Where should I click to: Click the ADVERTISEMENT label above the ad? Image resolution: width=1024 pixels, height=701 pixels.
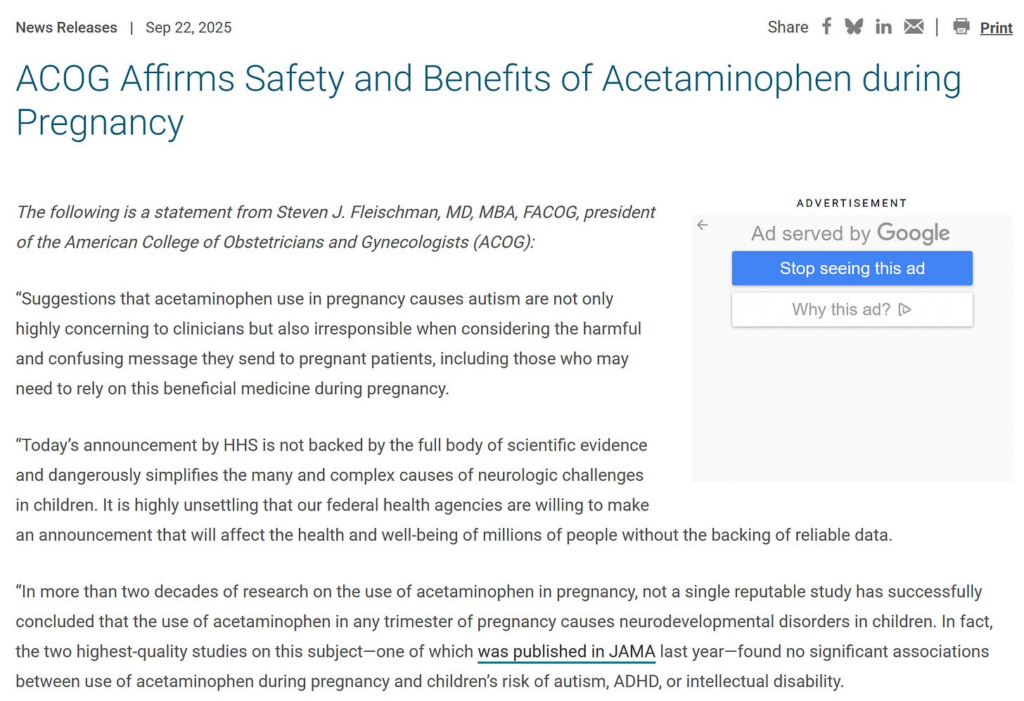[x=851, y=203]
